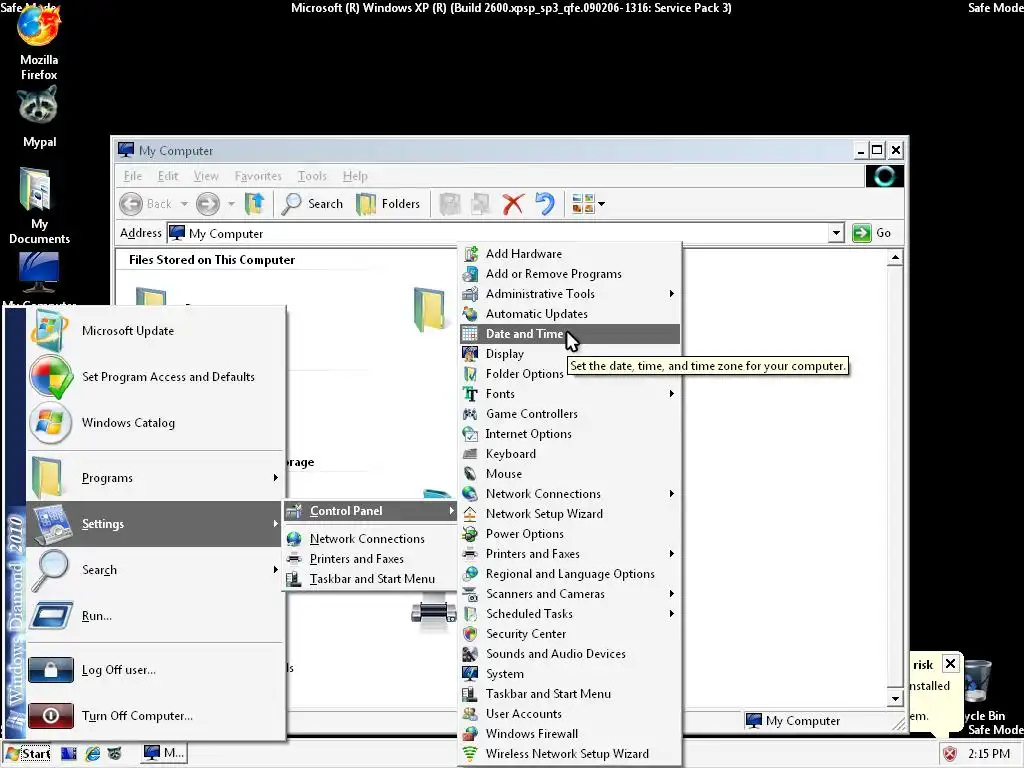Open the address bar dropdown arrow
The image size is (1024, 768).
(836, 233)
